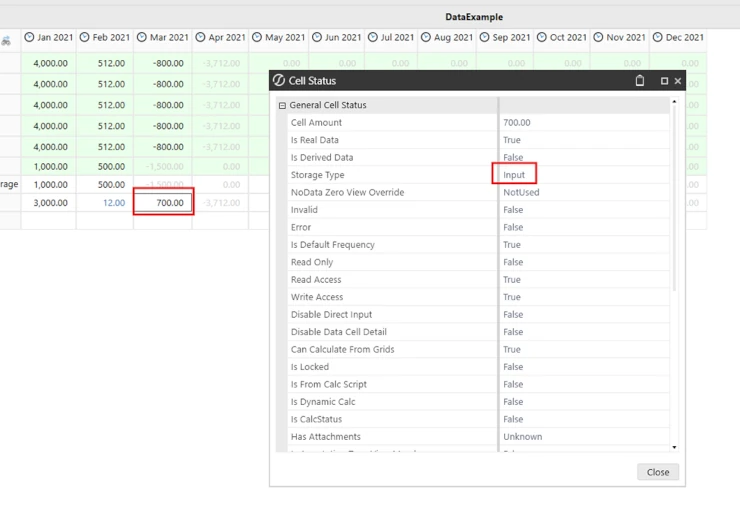Select the Cell Amount value 700.00
Viewport: 740px width, 518px height.
pyautogui.click(x=517, y=123)
